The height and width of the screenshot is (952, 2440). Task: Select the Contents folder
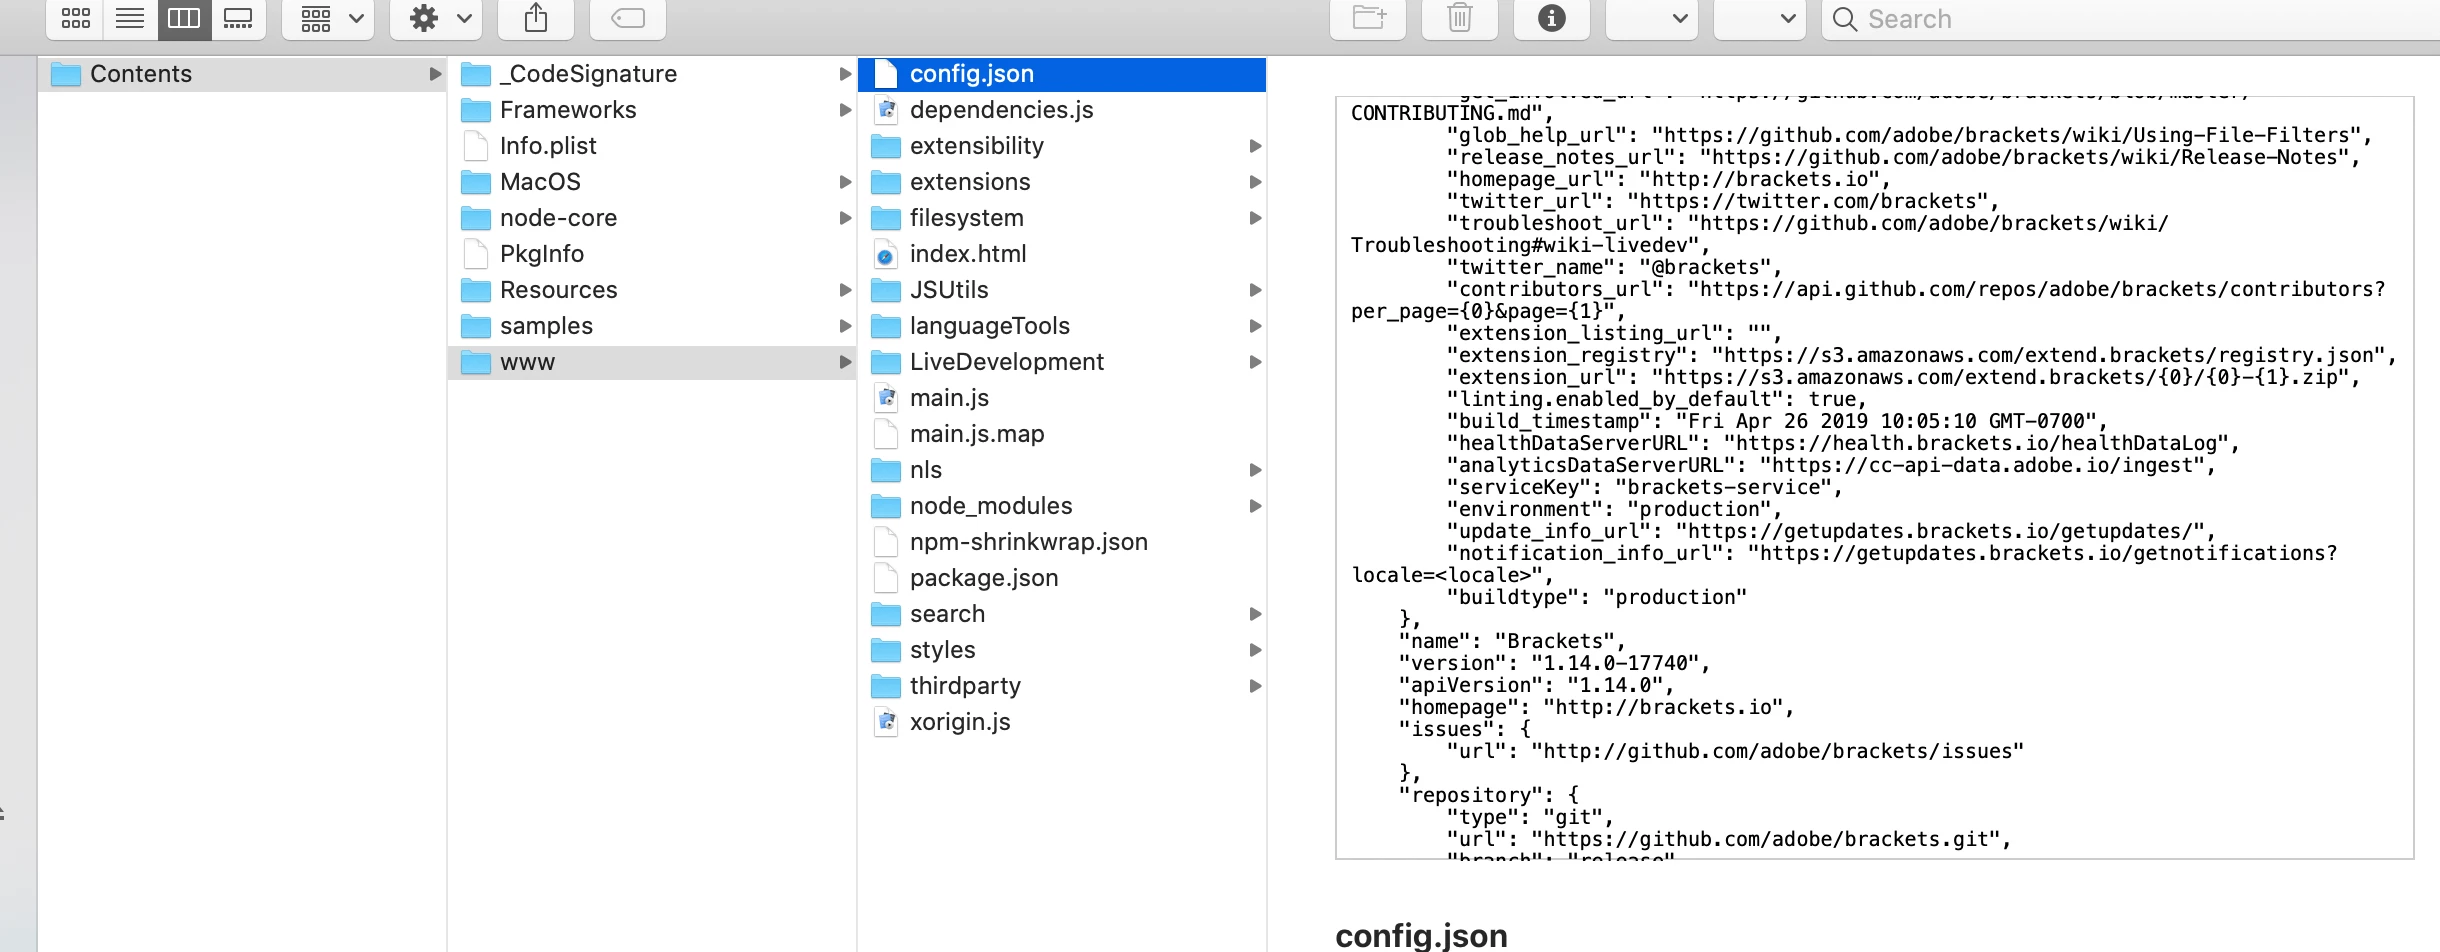coord(242,74)
